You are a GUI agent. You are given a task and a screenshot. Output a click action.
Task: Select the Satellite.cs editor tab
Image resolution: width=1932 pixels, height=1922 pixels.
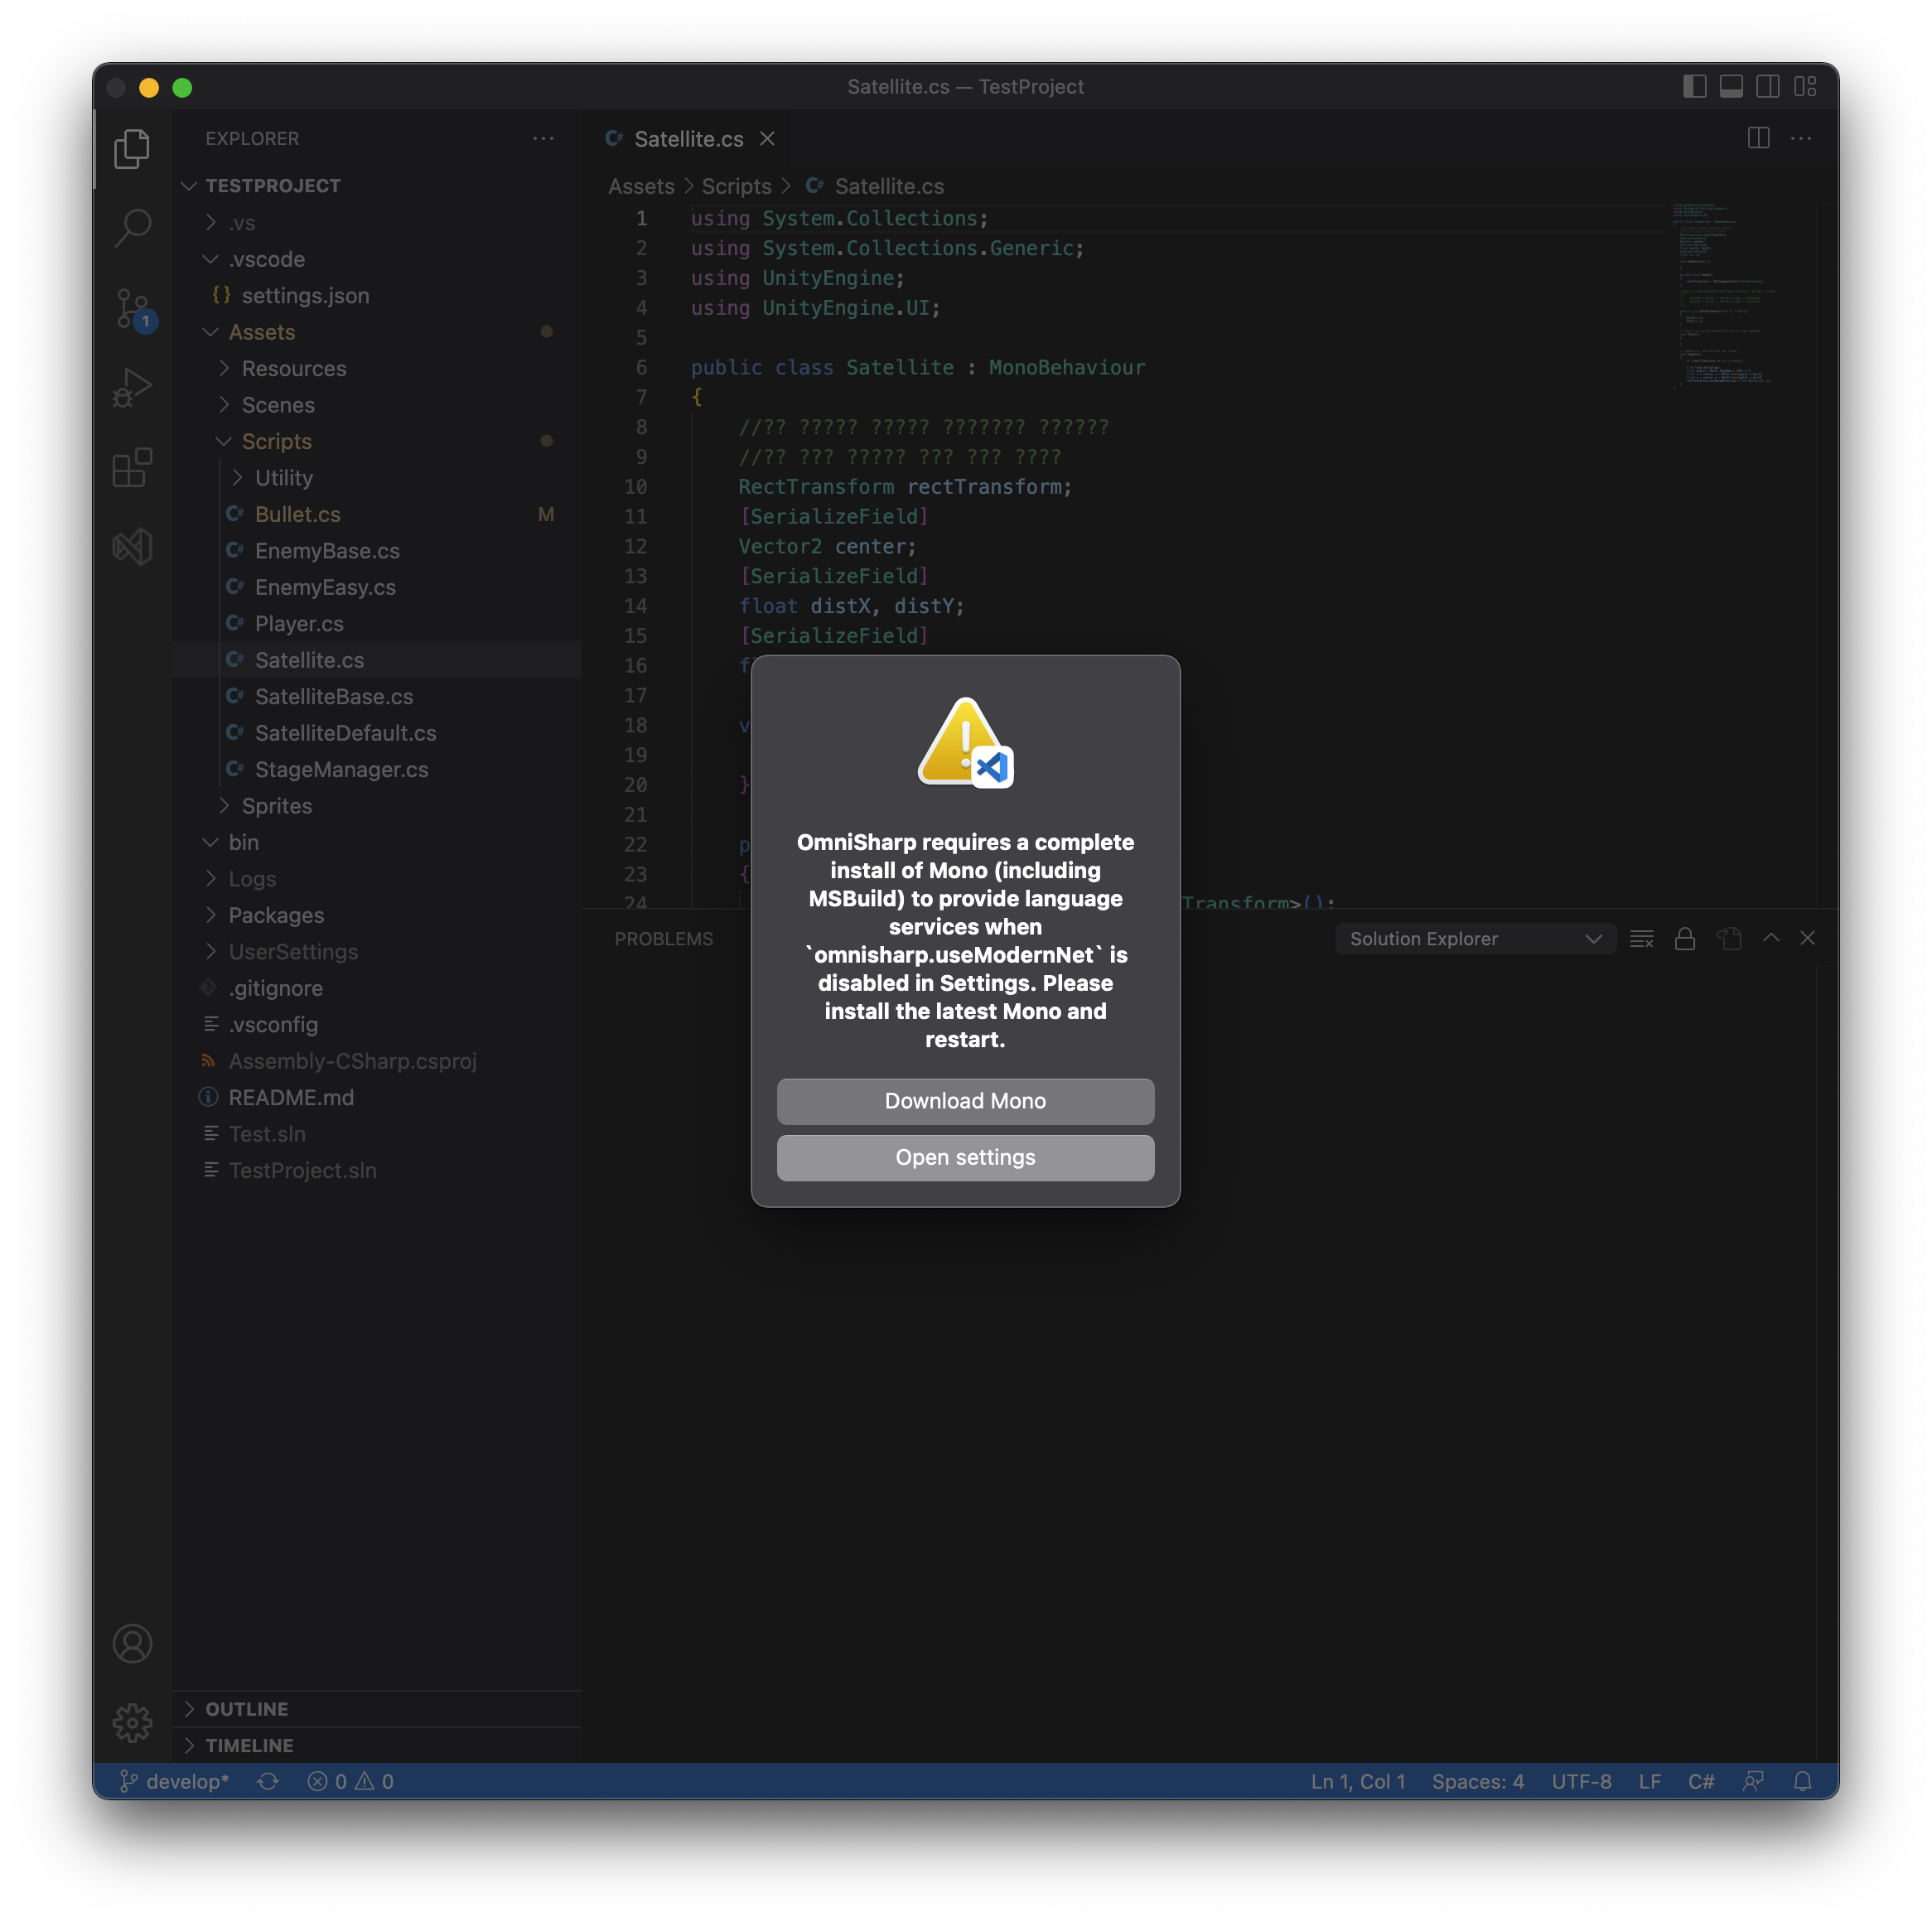[688, 139]
